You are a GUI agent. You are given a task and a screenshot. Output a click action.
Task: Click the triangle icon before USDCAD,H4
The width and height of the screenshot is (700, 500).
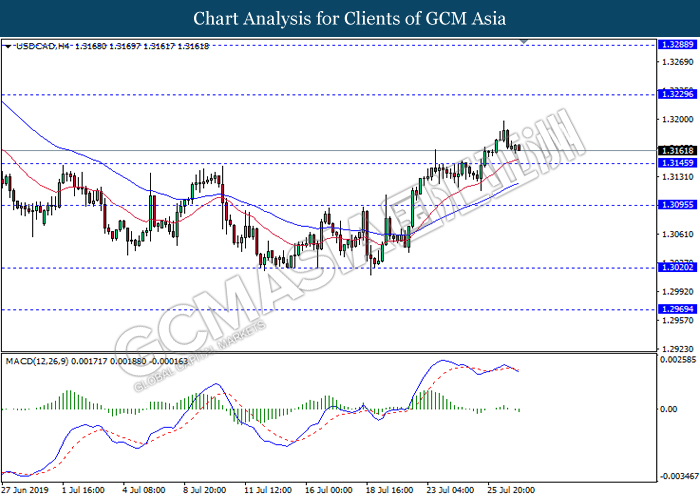(9, 46)
